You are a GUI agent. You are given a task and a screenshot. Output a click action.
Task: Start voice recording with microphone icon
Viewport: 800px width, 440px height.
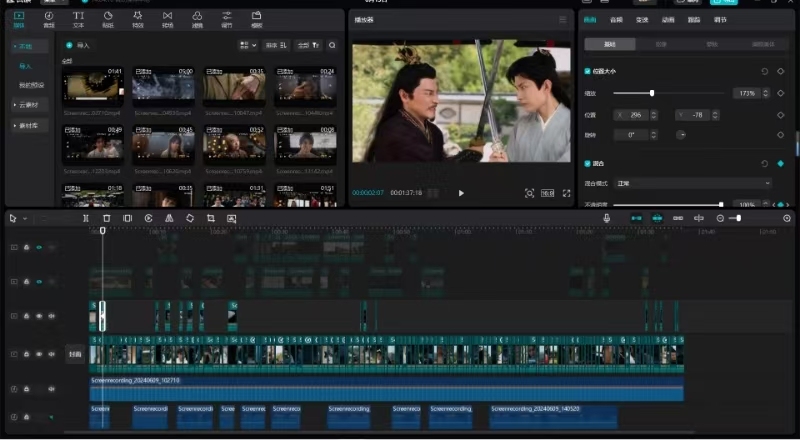[607, 218]
